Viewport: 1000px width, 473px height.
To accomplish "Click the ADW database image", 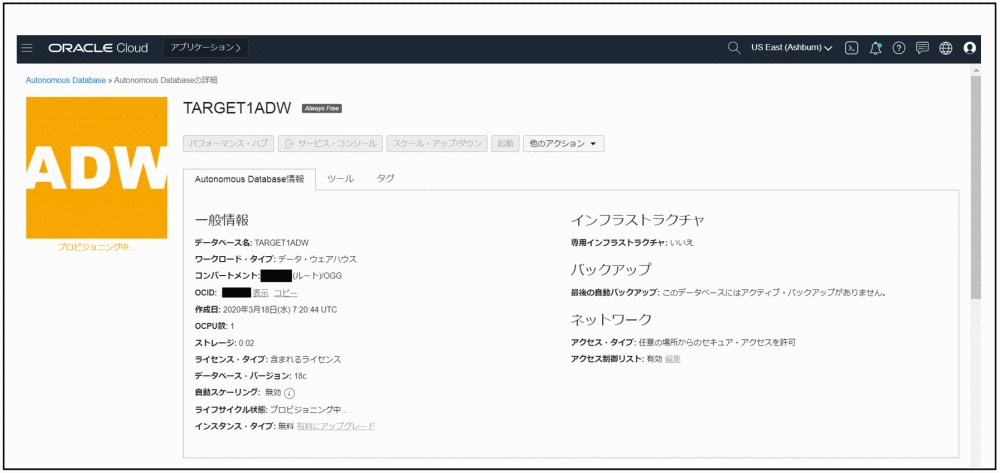I will [96, 168].
